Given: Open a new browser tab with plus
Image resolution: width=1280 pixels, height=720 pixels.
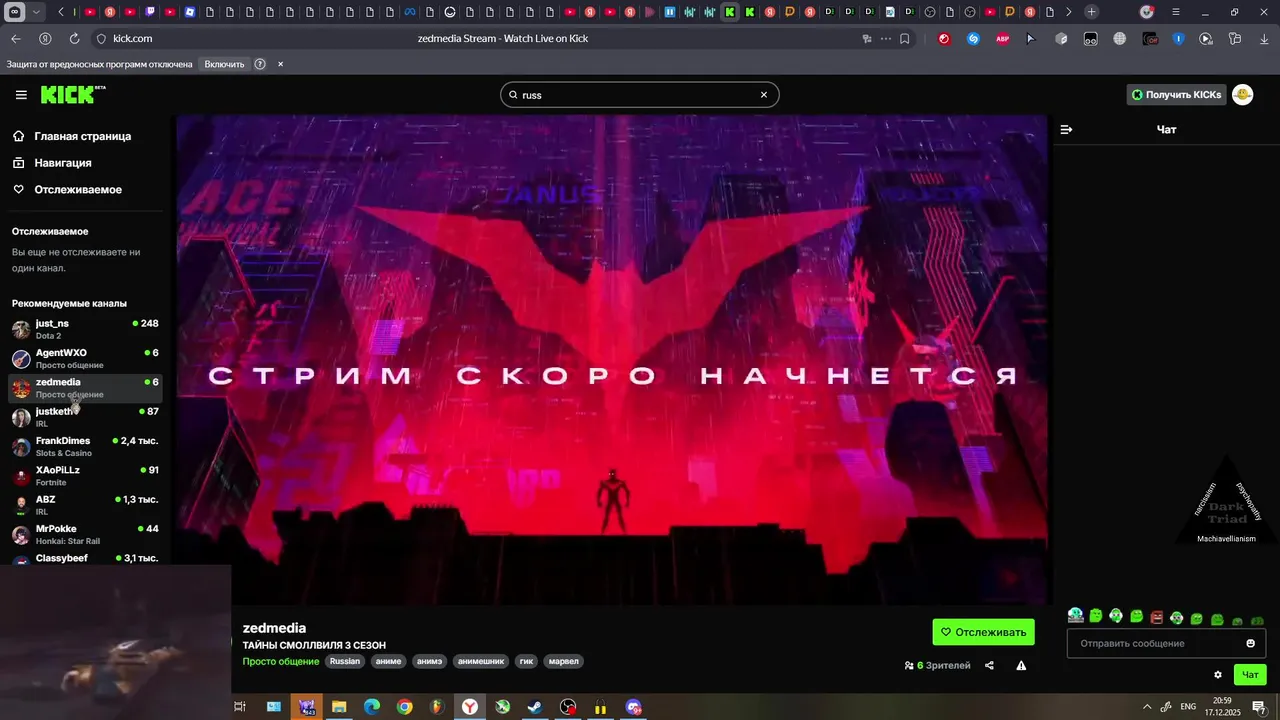Looking at the screenshot, I should (1091, 12).
